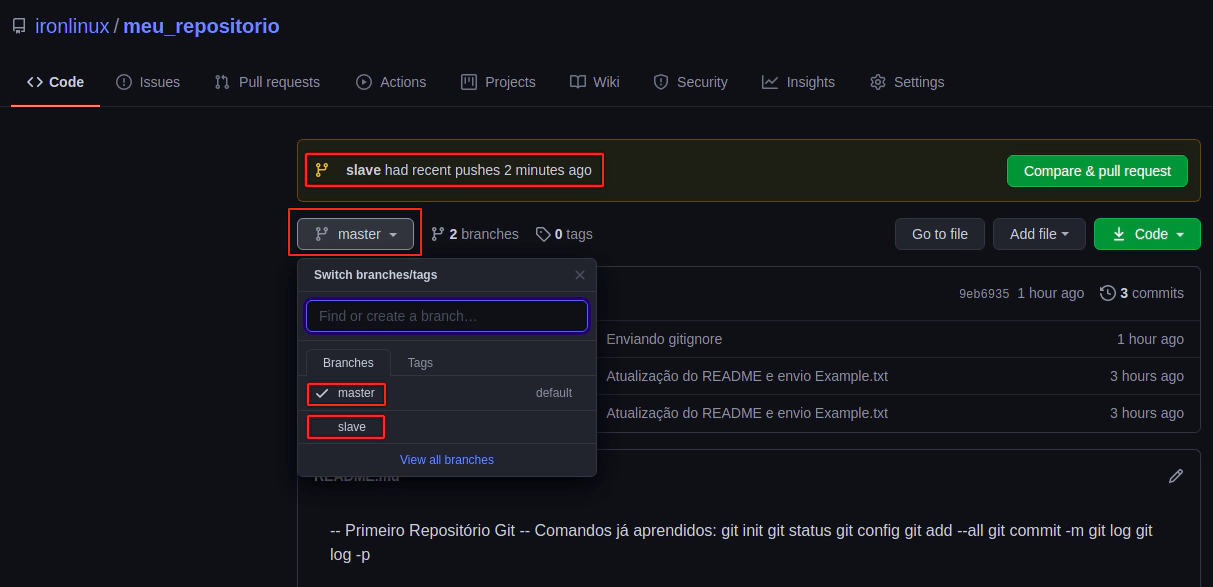Click the repository icon beside ironlinux
The image size is (1213, 587).
click(x=19, y=26)
